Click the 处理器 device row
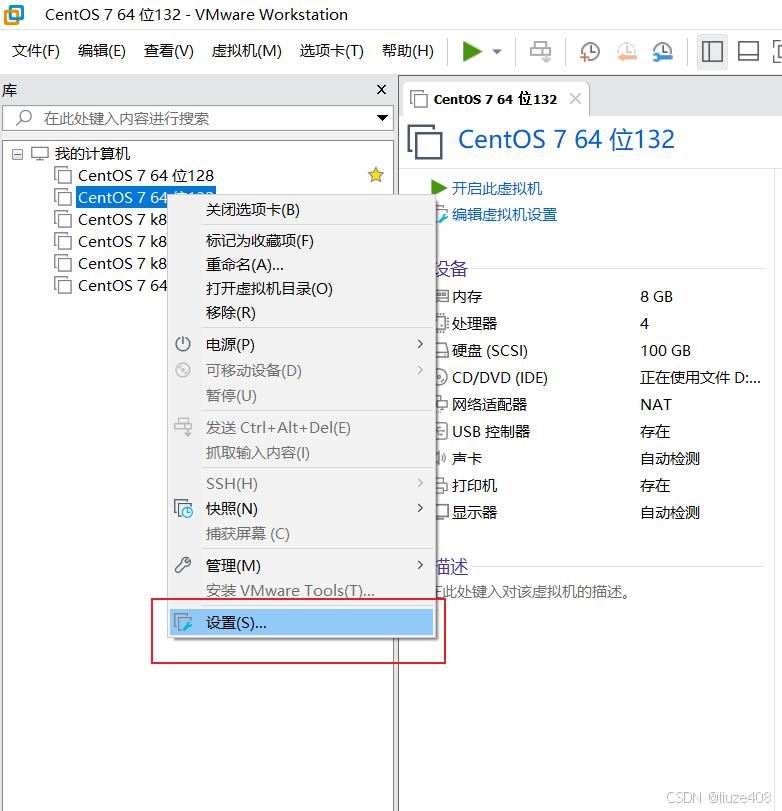782x811 pixels. tap(599, 324)
